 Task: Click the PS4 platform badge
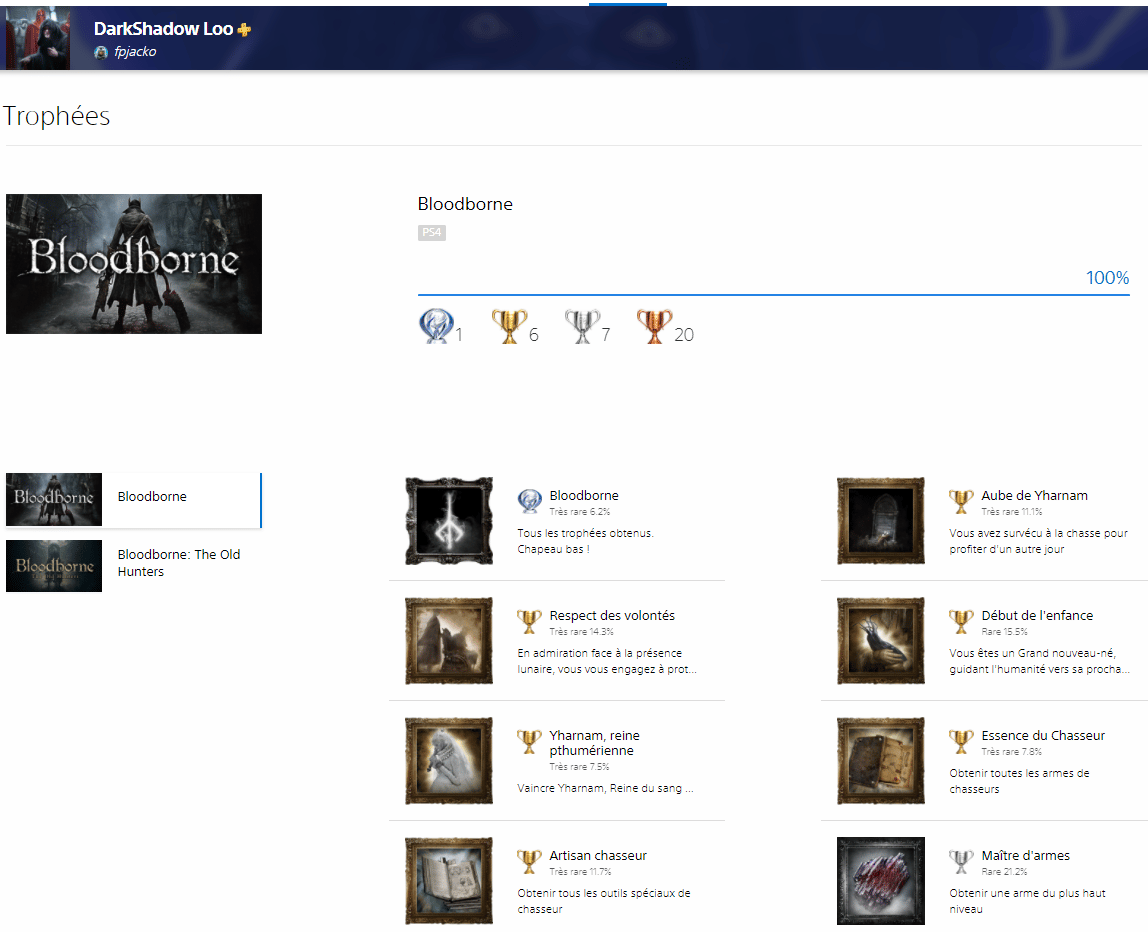click(432, 233)
